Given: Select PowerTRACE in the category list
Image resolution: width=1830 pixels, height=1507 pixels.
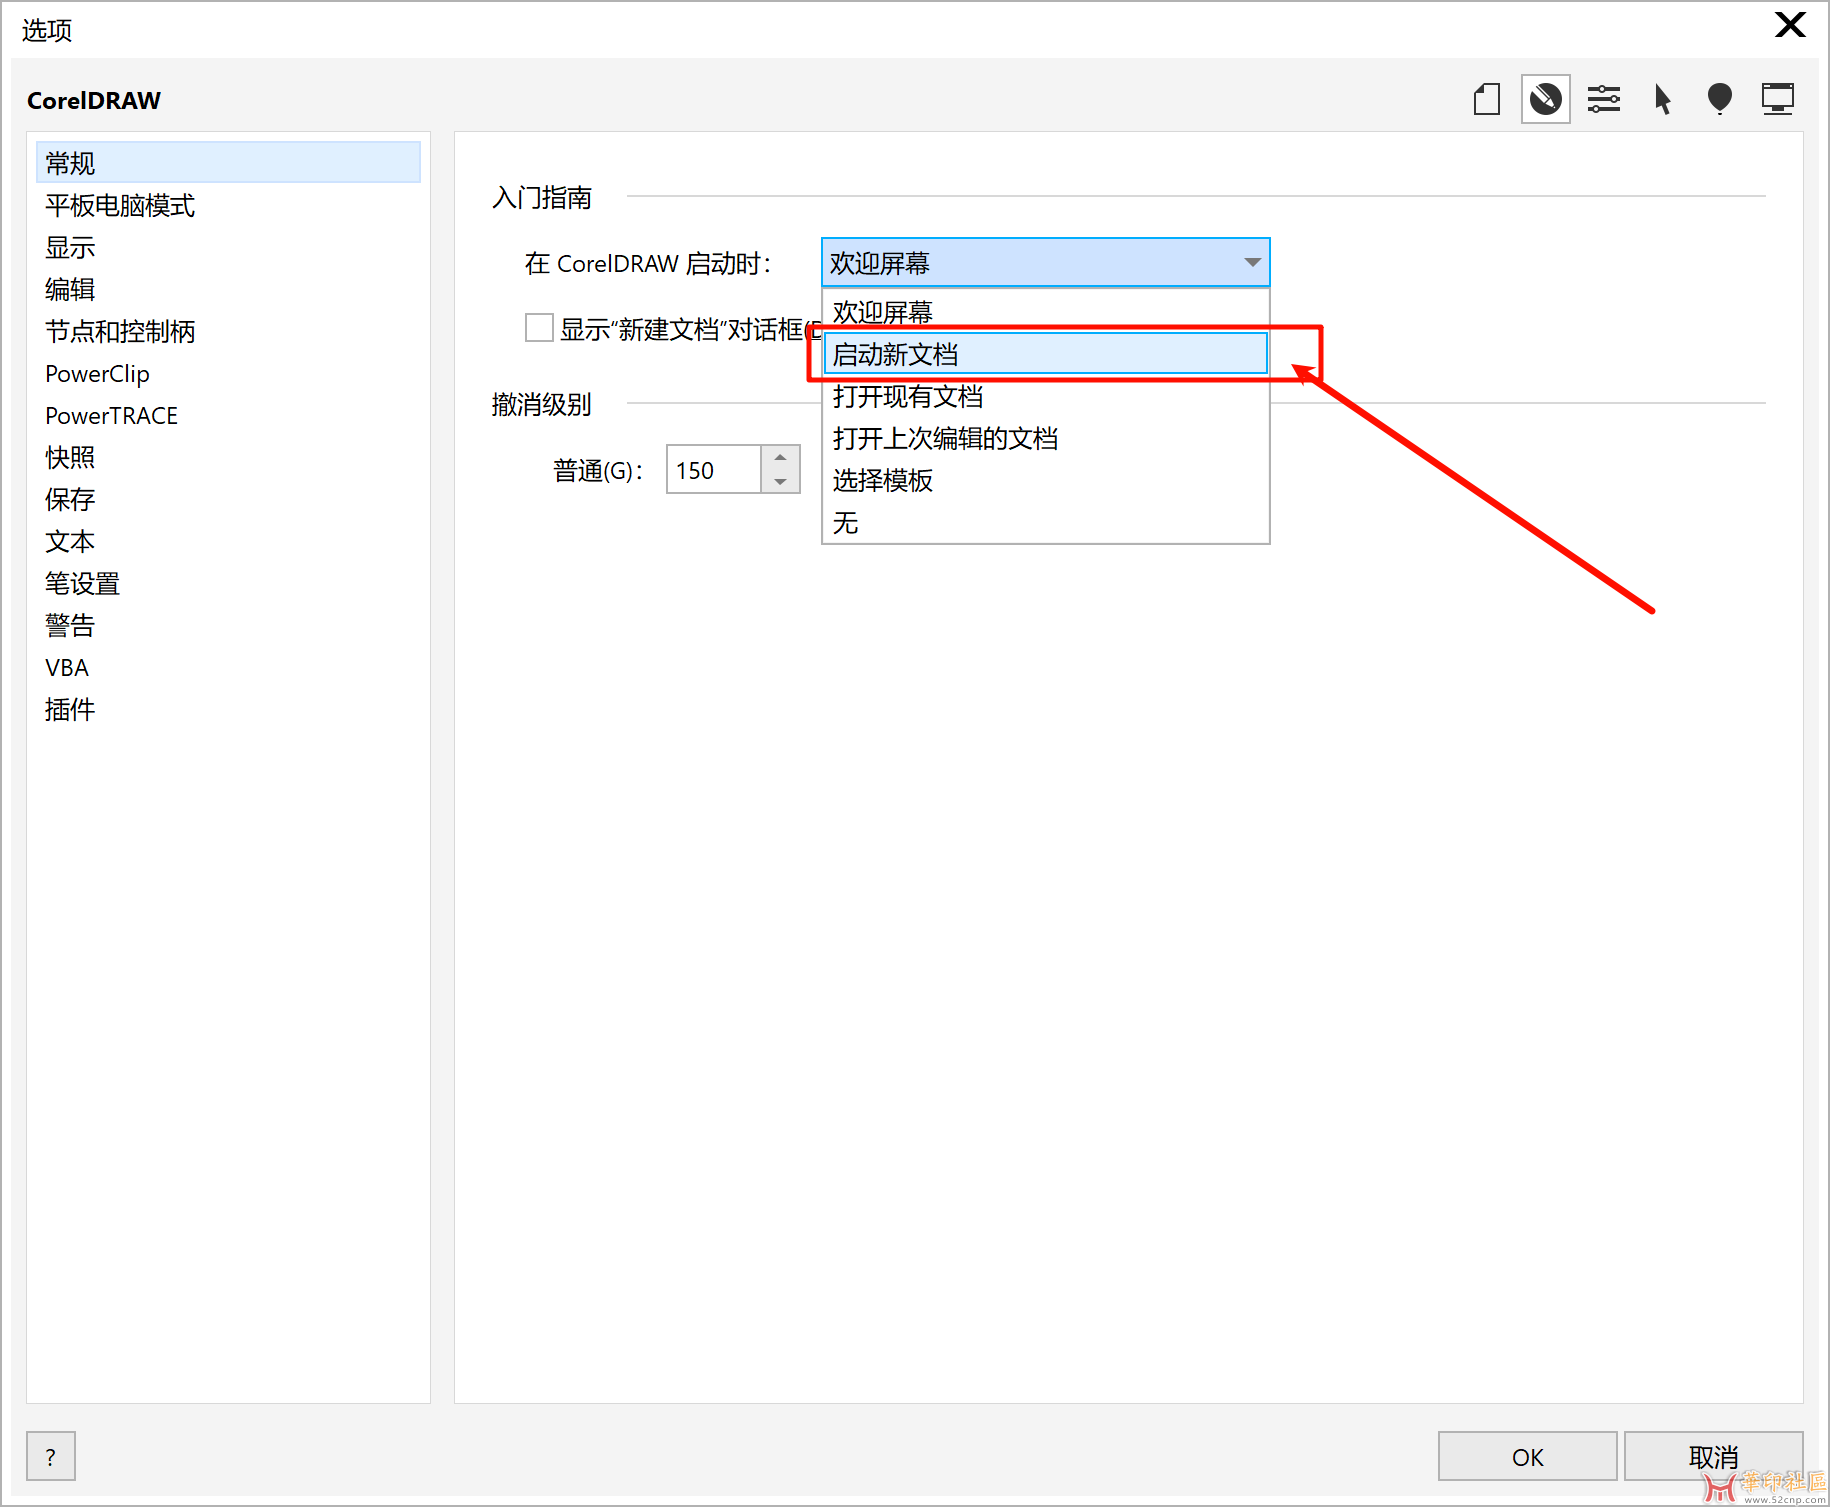Looking at the screenshot, I should pos(228,415).
